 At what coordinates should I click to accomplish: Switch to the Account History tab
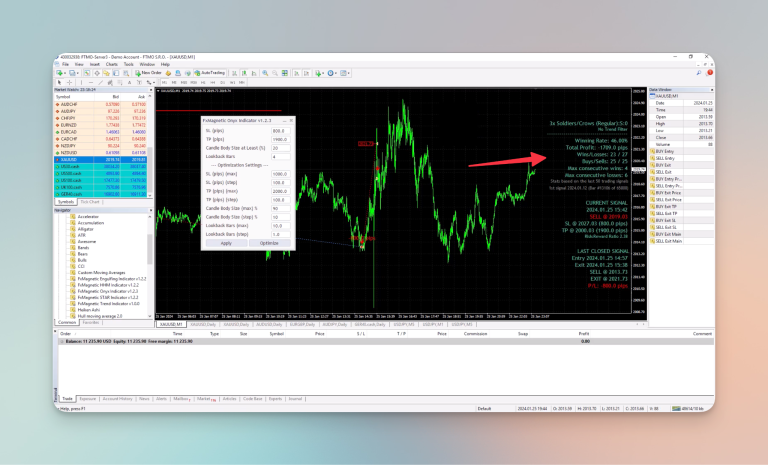pos(117,399)
